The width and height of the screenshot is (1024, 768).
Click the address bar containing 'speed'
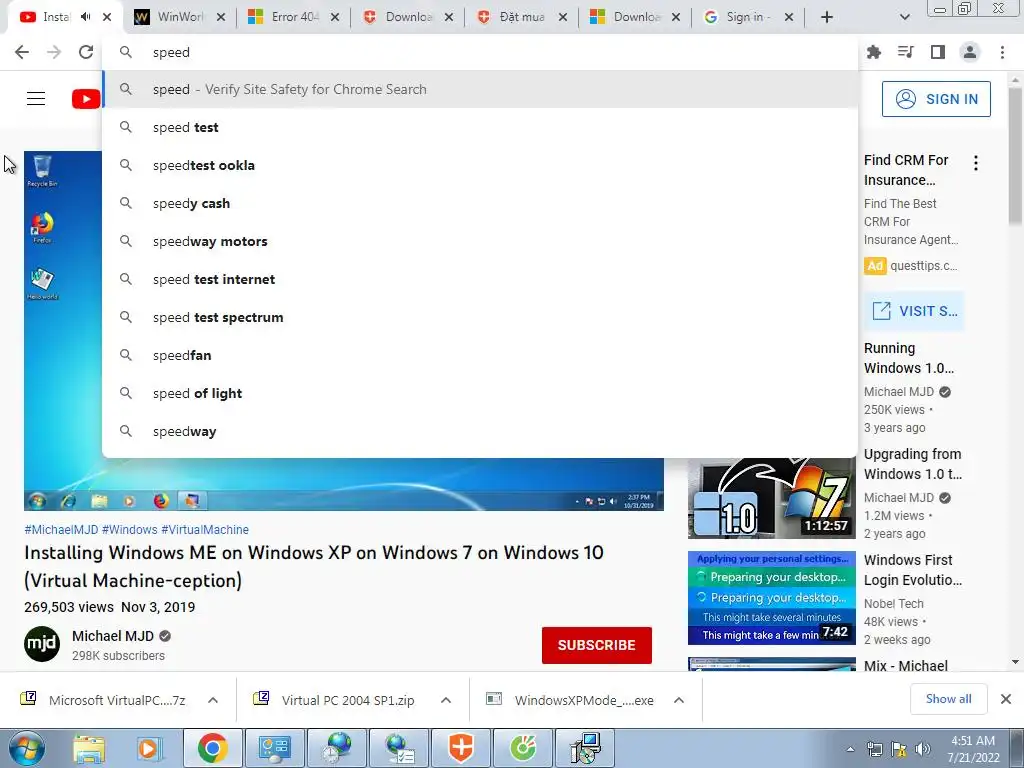(x=480, y=52)
